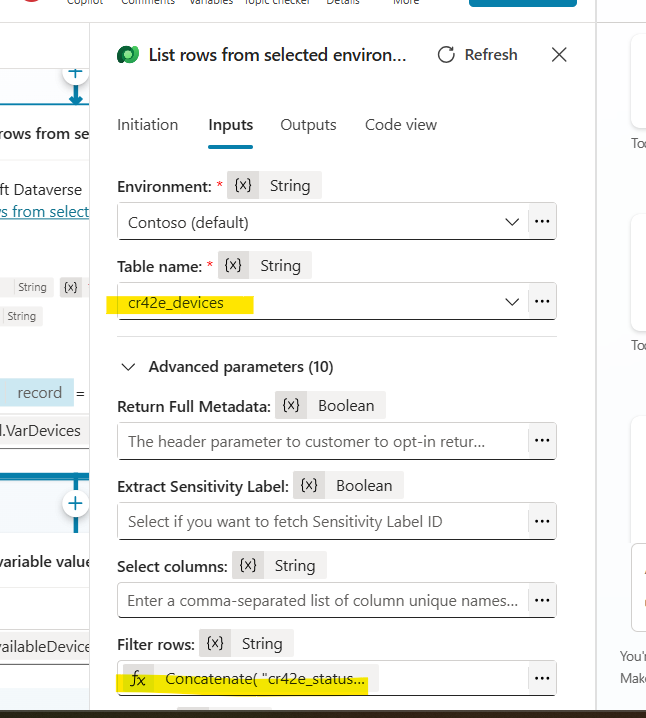Screen dimensions: 646x718
Task: Click the Refresh text label
Action: 491,54
